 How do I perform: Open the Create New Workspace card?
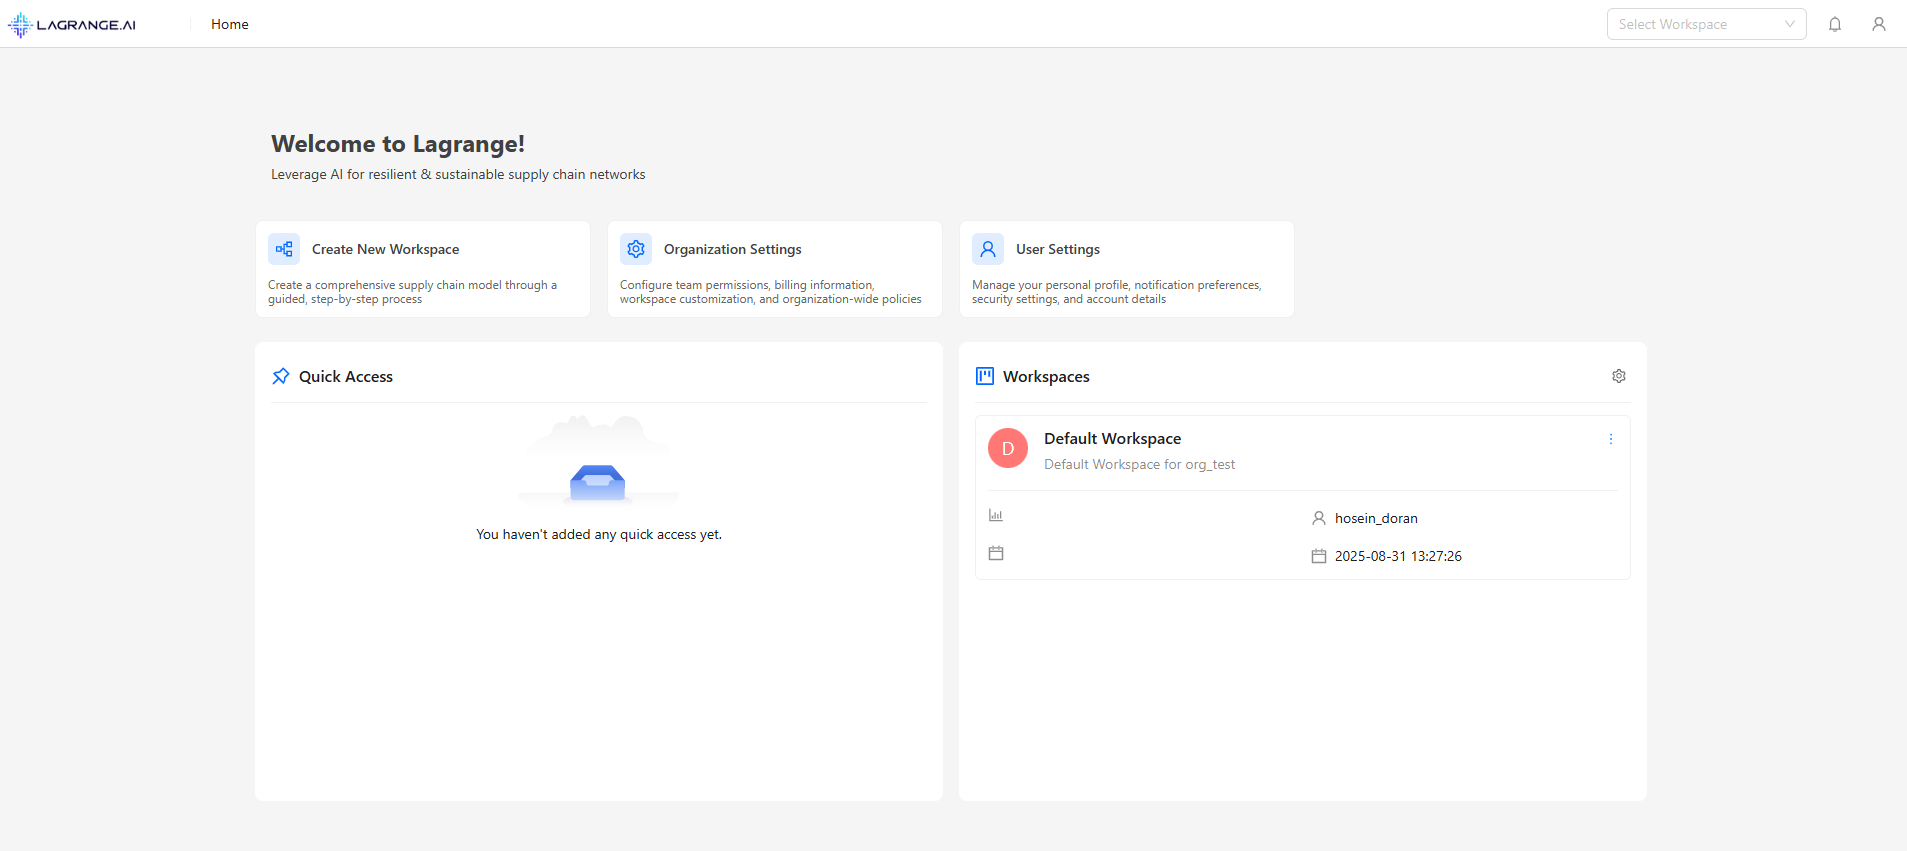click(423, 270)
